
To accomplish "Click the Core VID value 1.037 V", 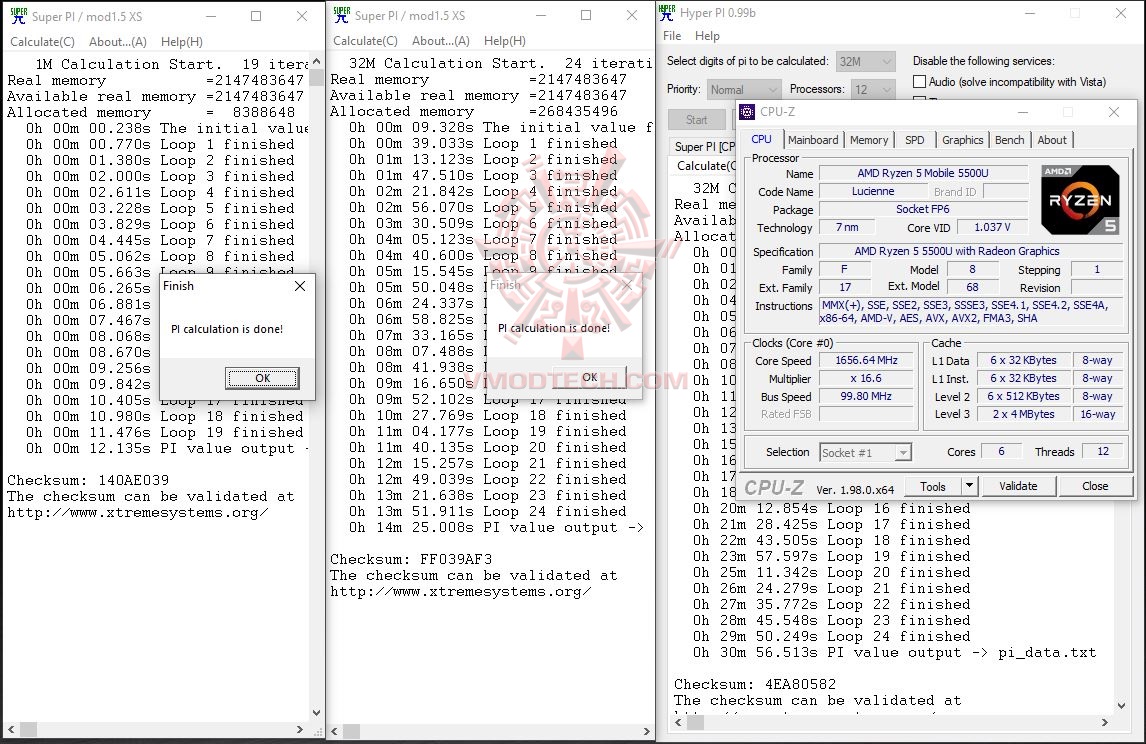I will [x=993, y=227].
